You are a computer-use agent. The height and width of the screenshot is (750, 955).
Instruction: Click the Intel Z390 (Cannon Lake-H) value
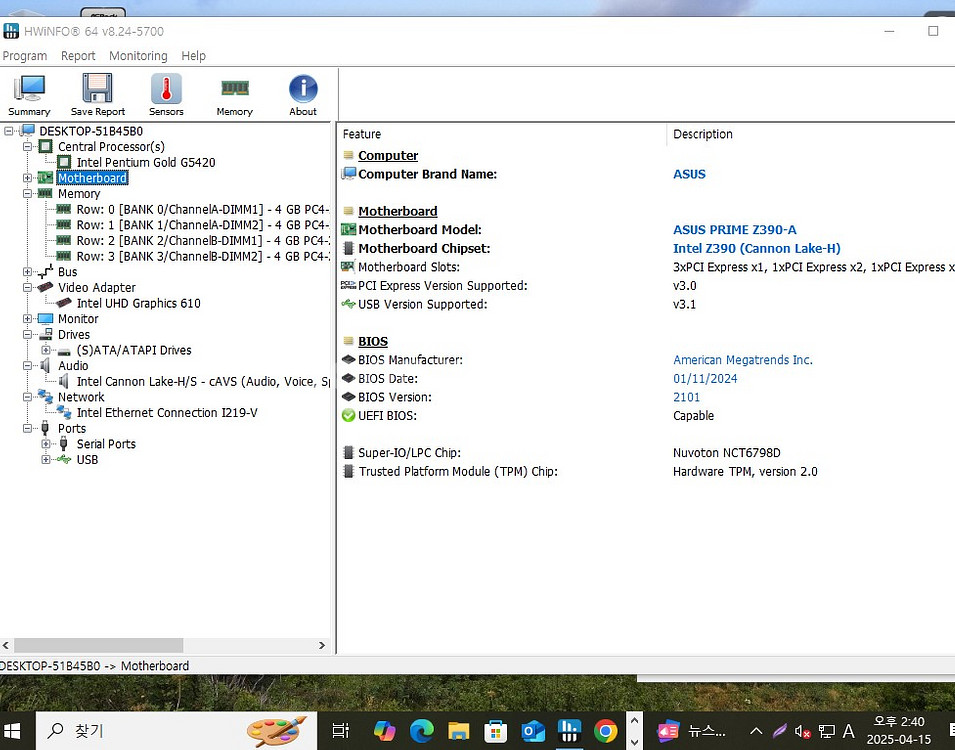[756, 249]
